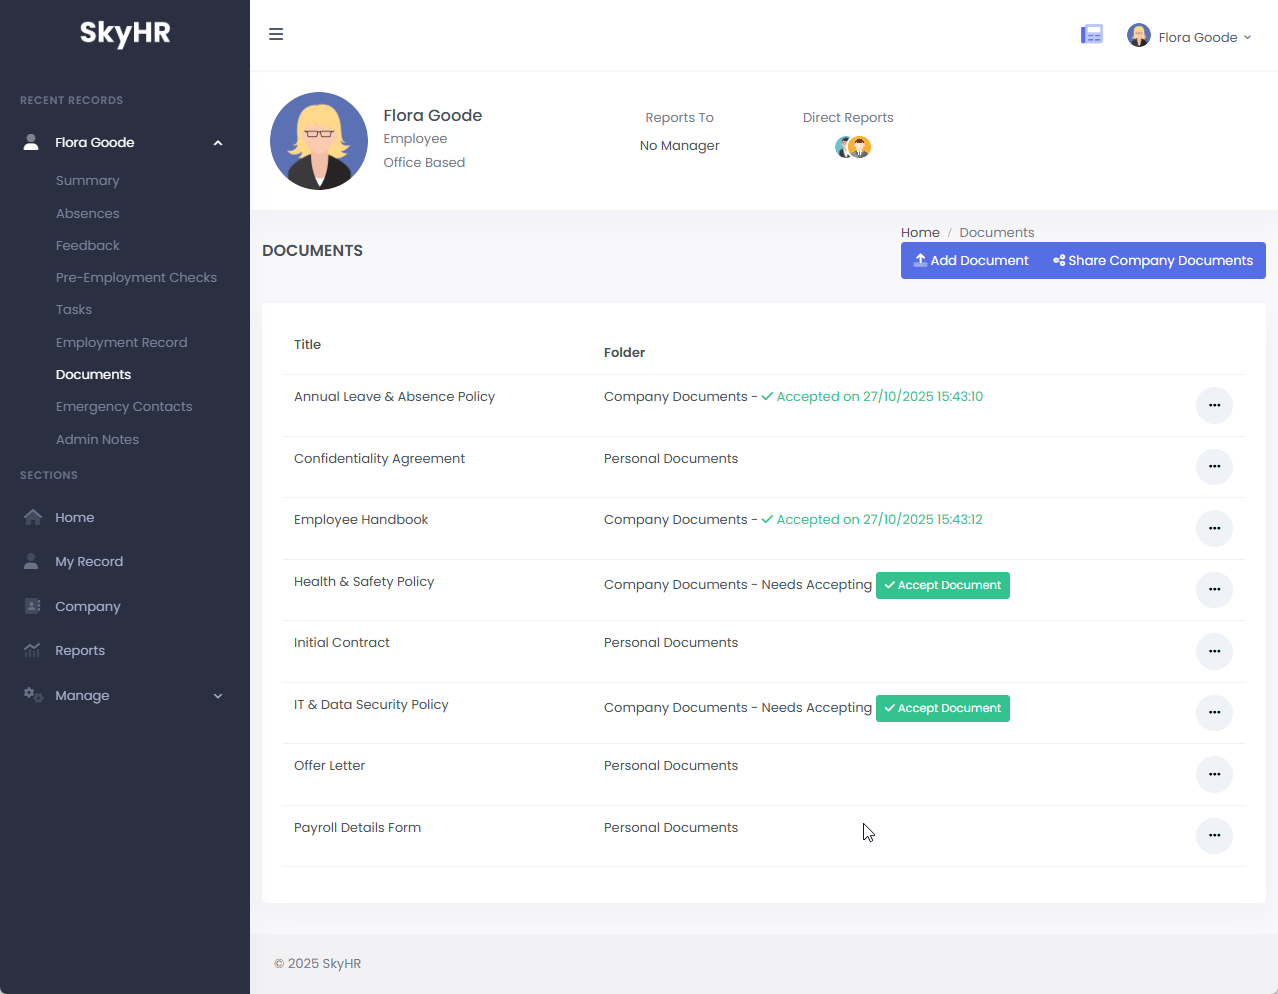Click the Add Document button
Screen dimensions: 1278x994
pyautogui.click(x=971, y=260)
